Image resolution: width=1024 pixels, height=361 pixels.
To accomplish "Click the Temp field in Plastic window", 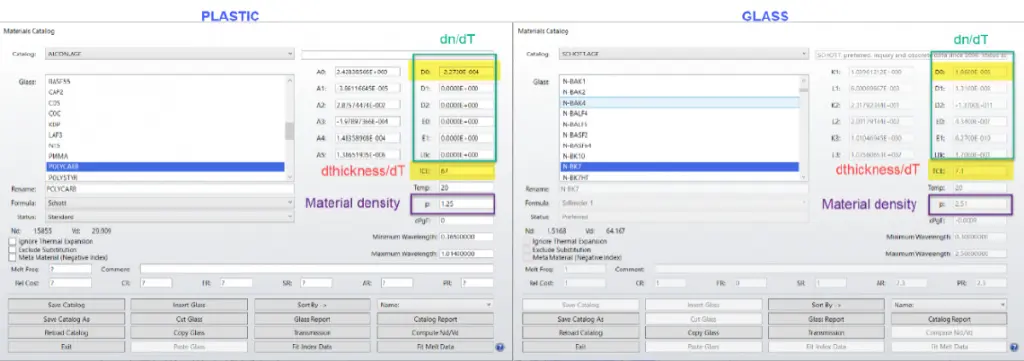I will tap(465, 188).
